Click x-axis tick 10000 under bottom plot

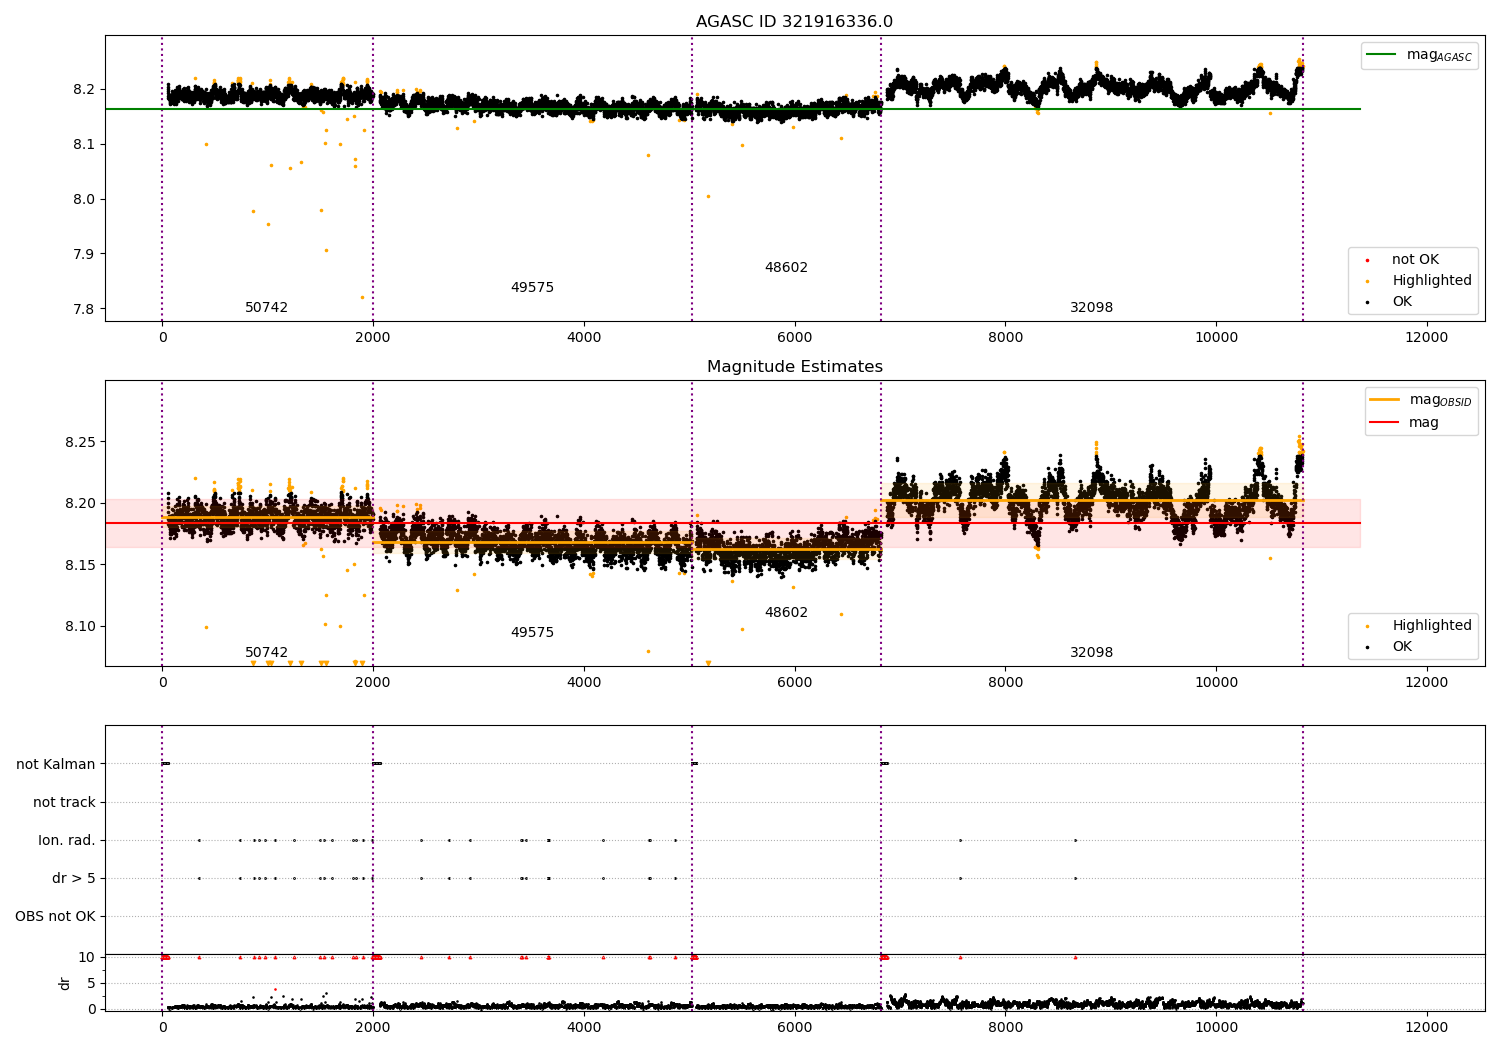tap(1216, 1028)
